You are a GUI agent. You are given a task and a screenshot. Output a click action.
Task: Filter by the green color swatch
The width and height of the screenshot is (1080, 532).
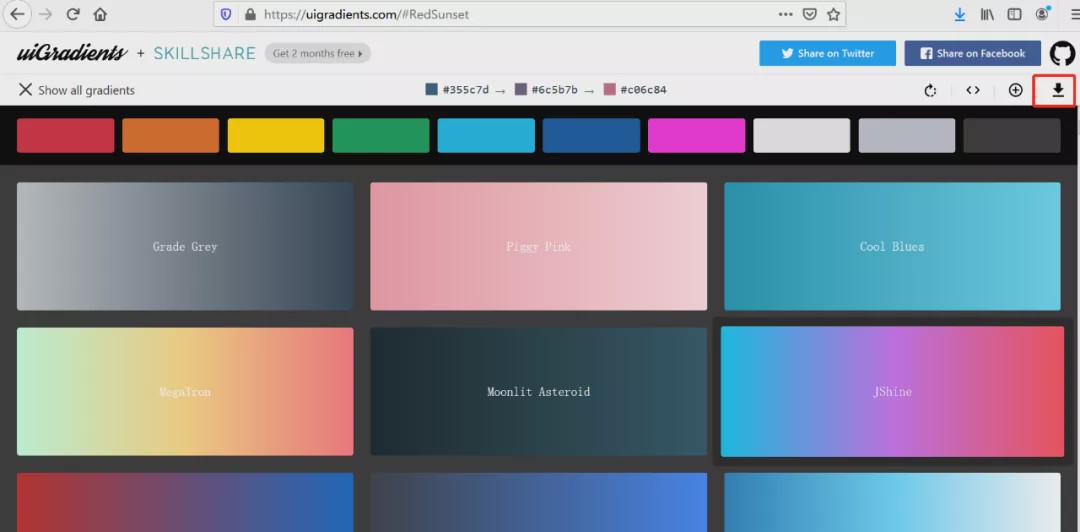coord(381,135)
